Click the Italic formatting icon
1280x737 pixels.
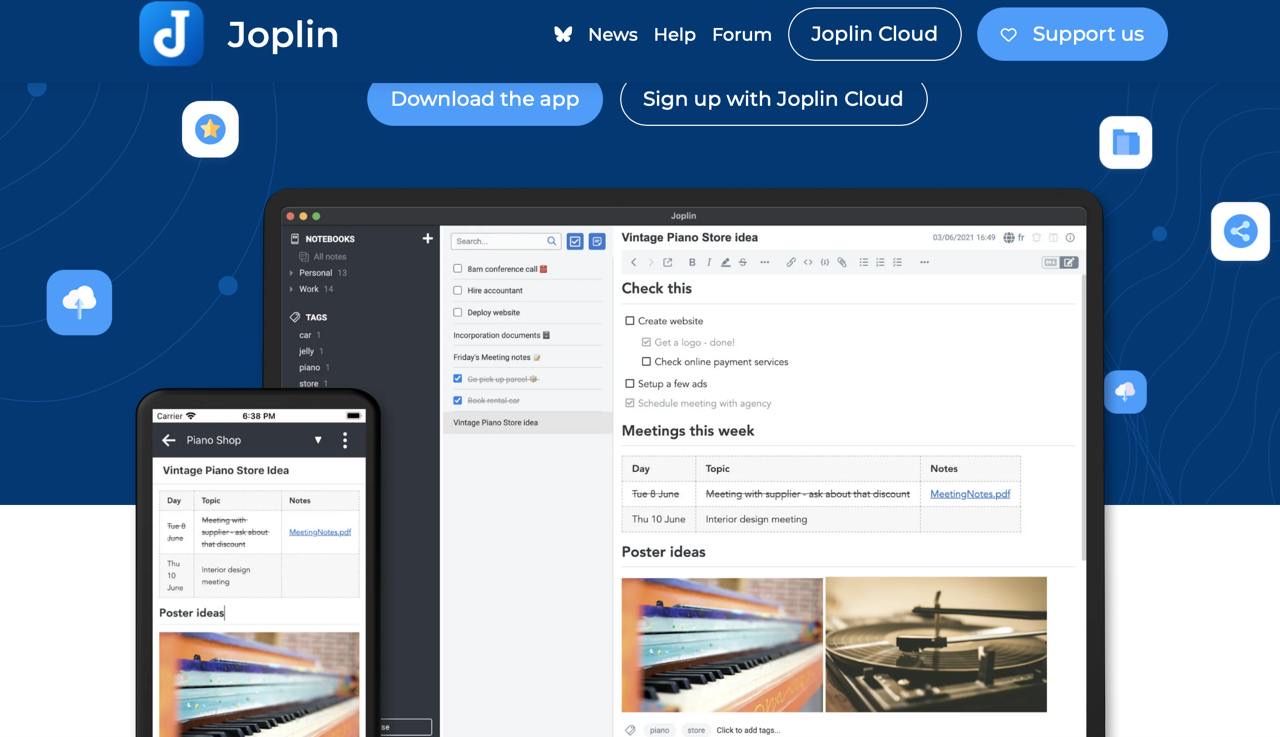(709, 263)
